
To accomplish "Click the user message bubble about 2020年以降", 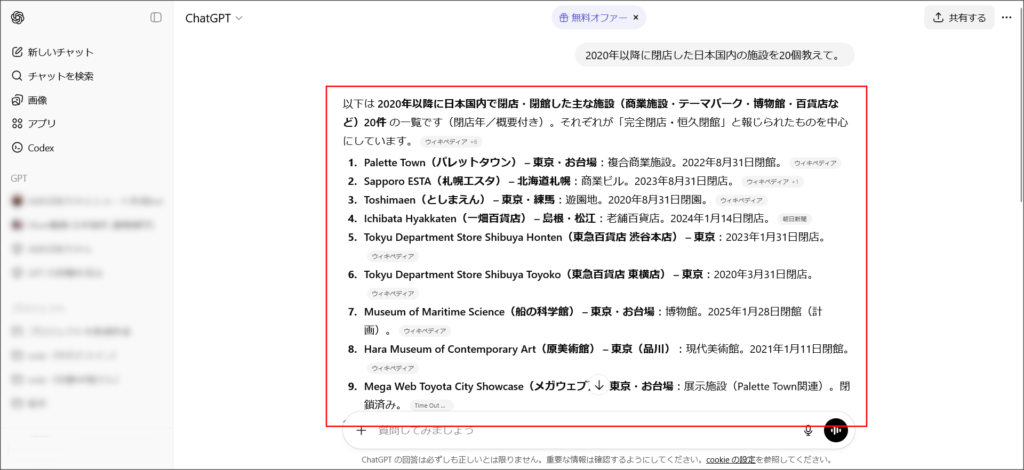I will tap(714, 55).
